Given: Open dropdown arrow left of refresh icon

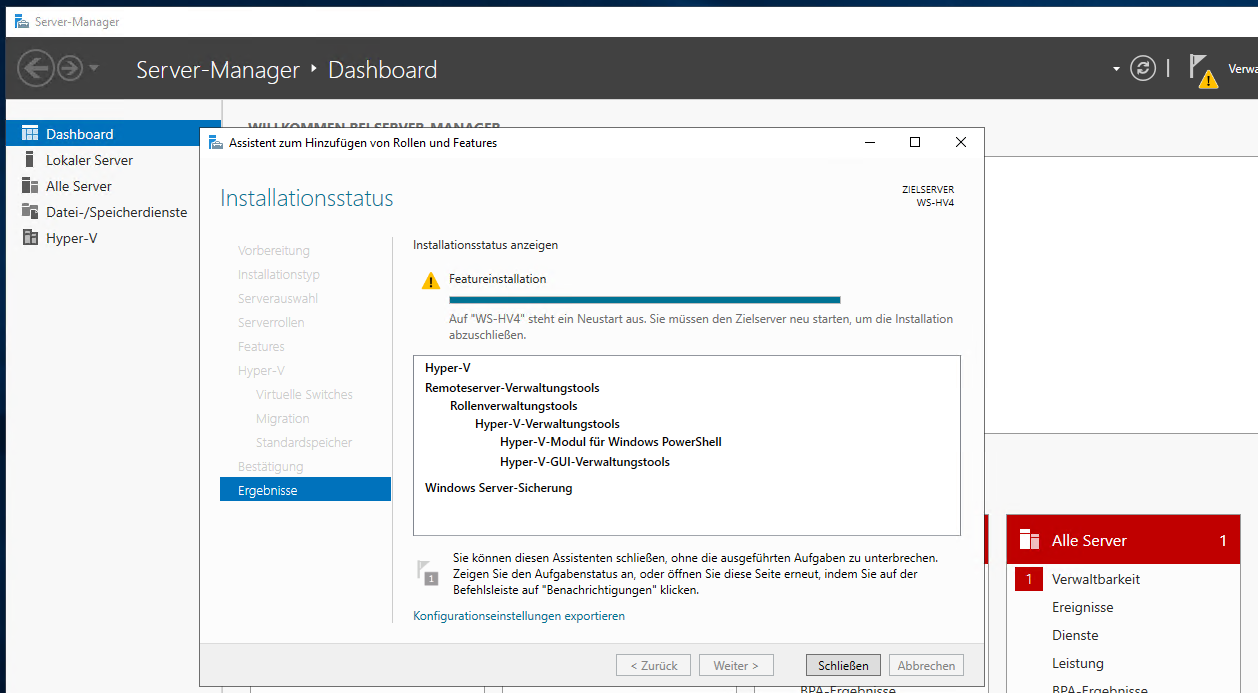Looking at the screenshot, I should coord(1116,69).
